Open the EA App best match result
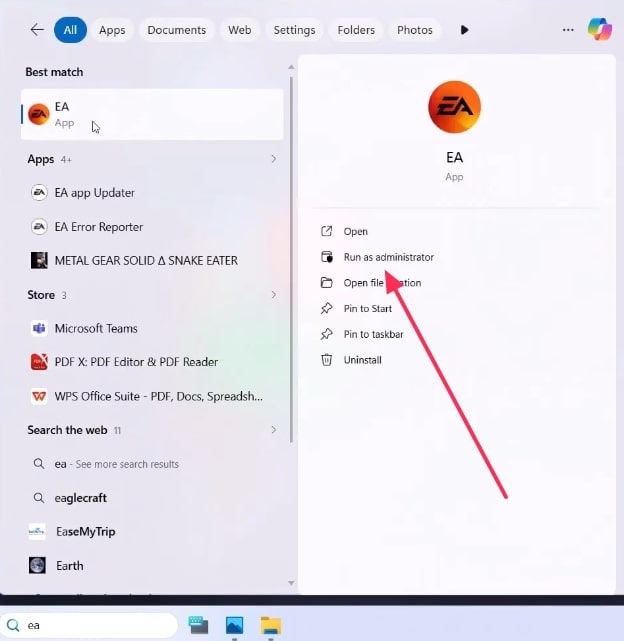Screen dimensions: 624x641 (x=152, y=114)
